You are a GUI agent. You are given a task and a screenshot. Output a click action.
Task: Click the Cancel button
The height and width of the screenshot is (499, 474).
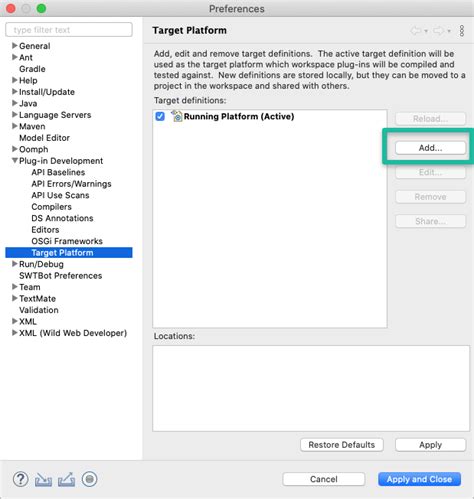(x=324, y=479)
